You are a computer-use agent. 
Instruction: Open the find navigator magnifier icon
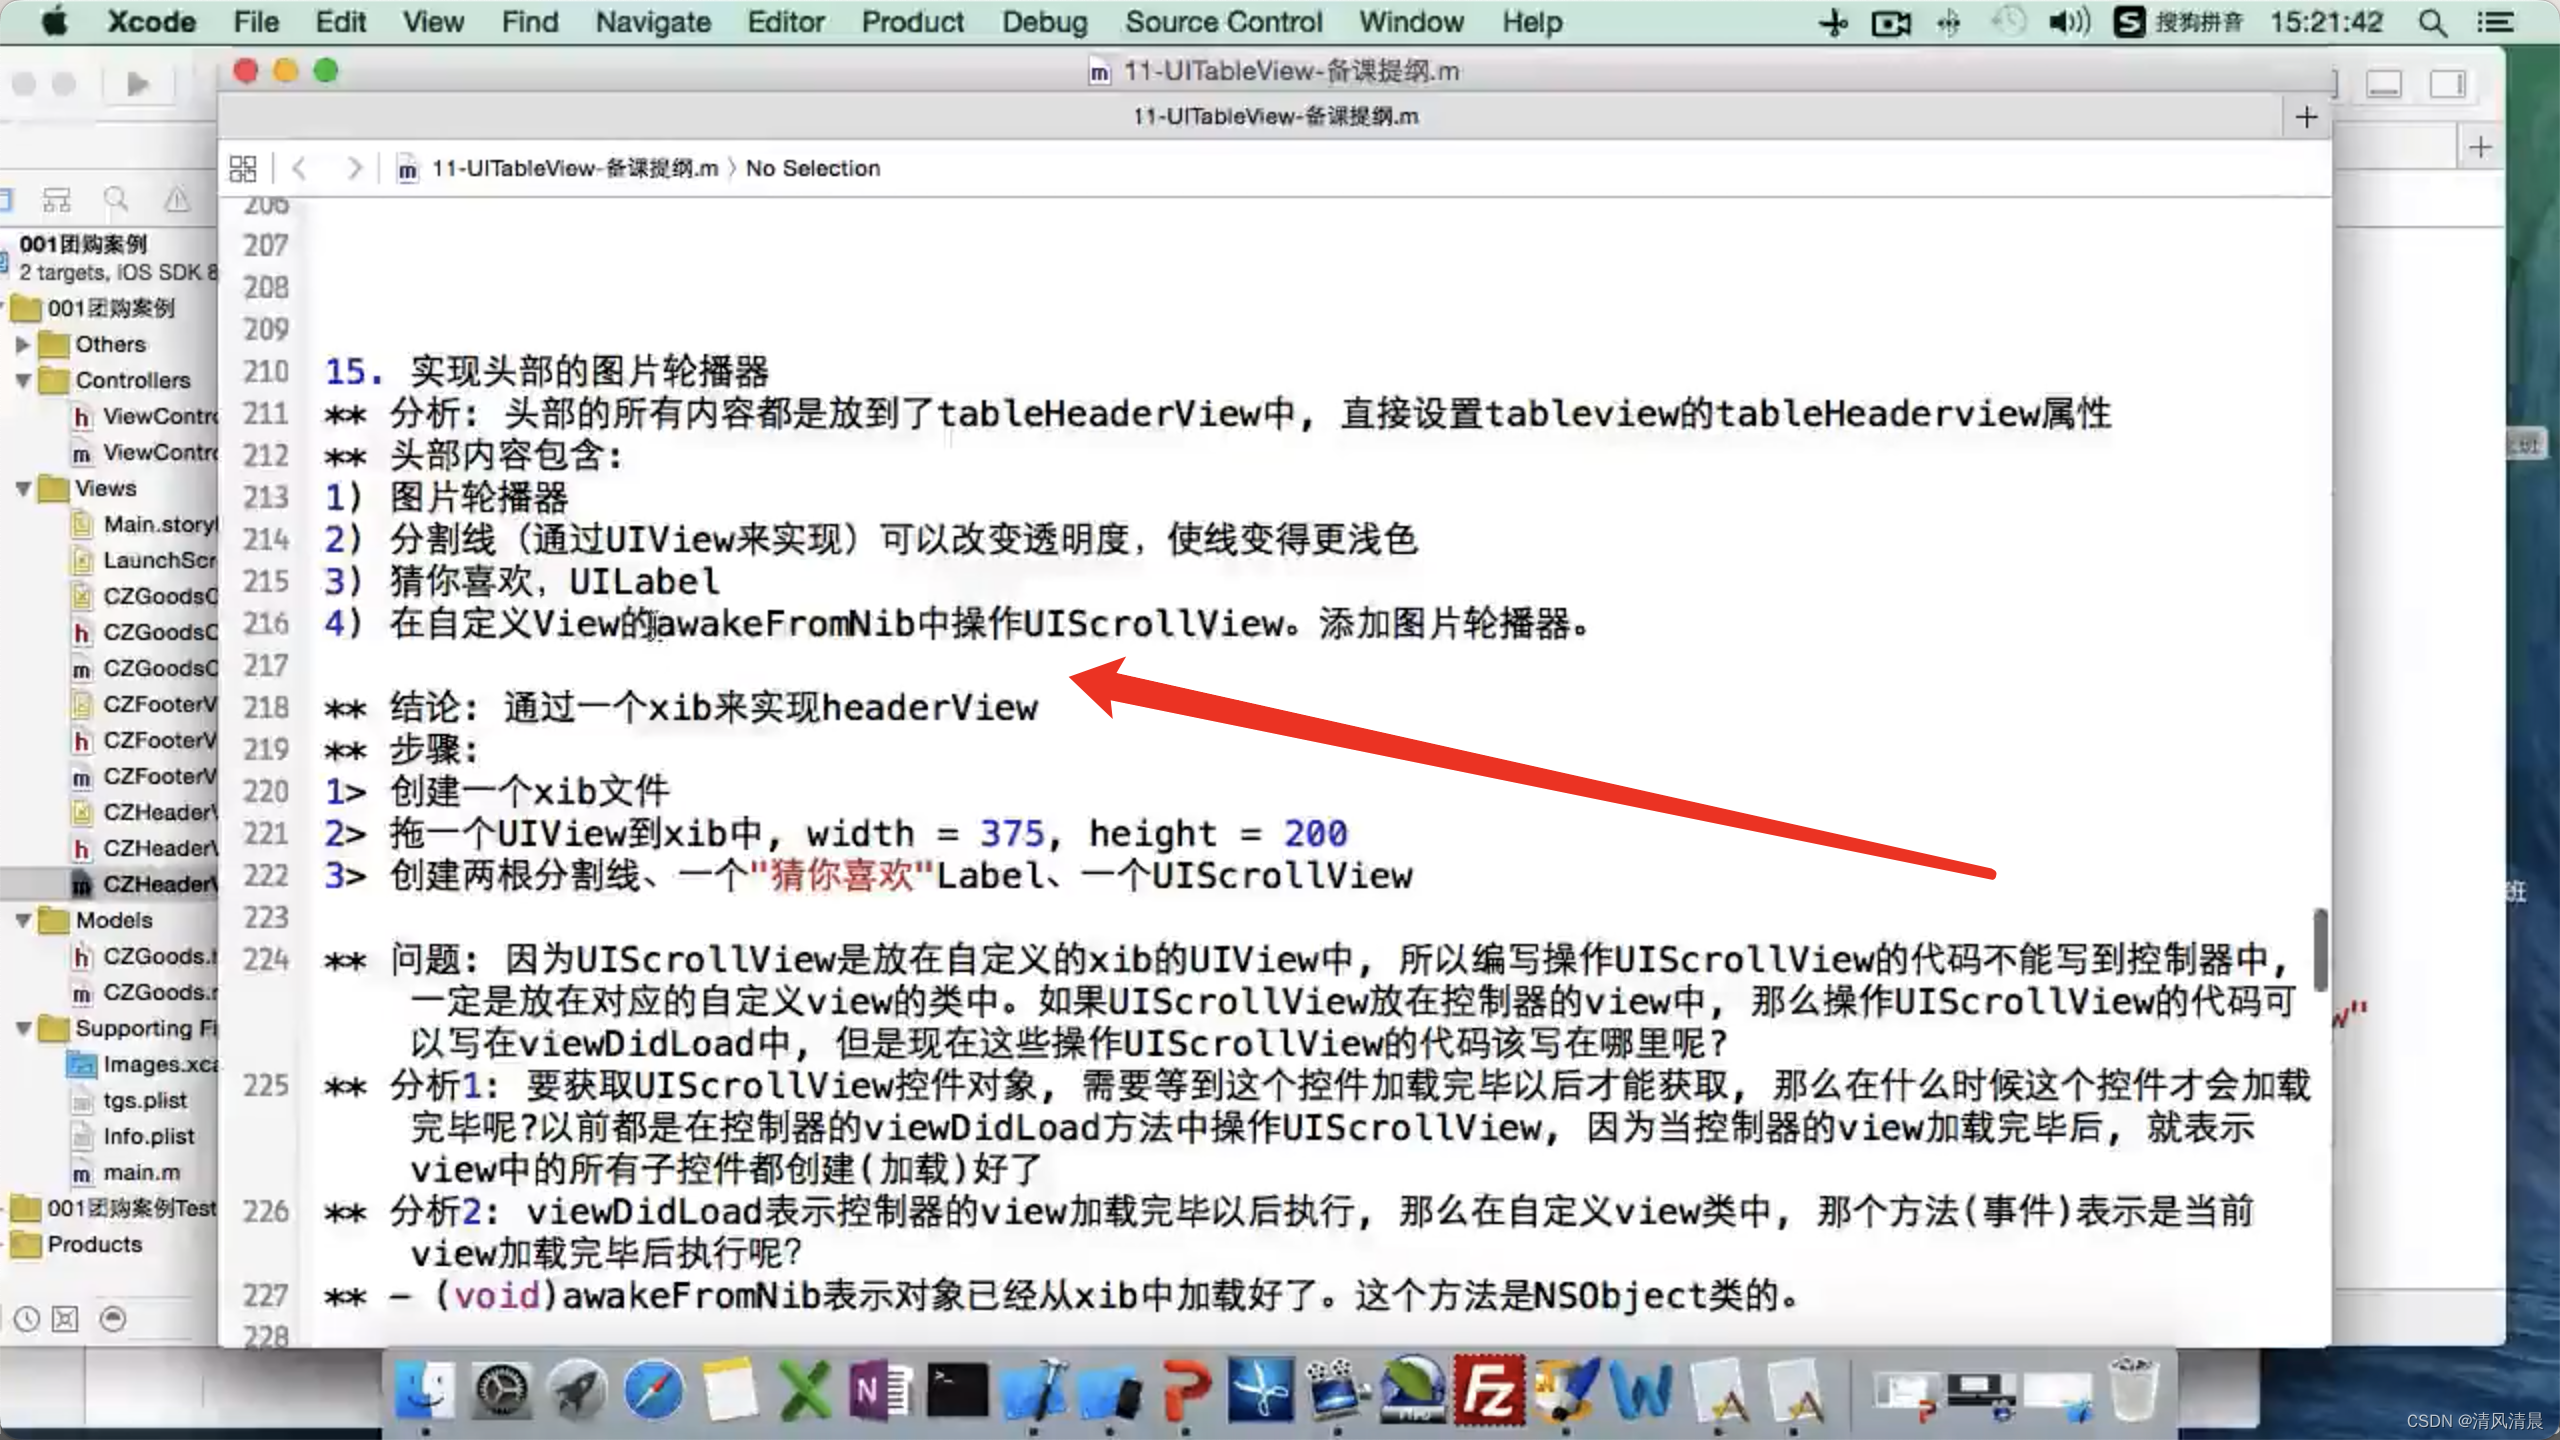(x=117, y=201)
